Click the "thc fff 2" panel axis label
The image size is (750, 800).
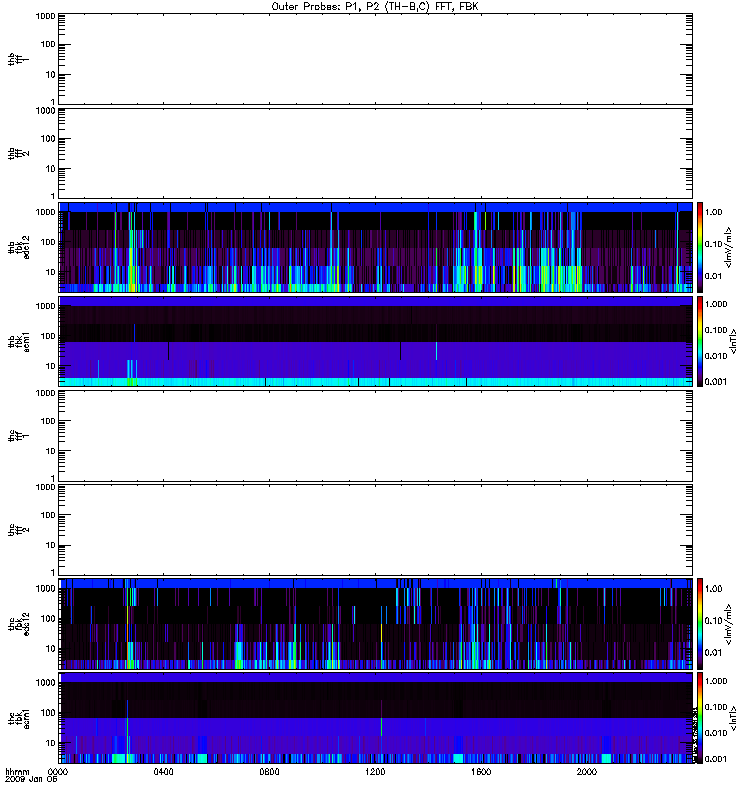coord(18,530)
